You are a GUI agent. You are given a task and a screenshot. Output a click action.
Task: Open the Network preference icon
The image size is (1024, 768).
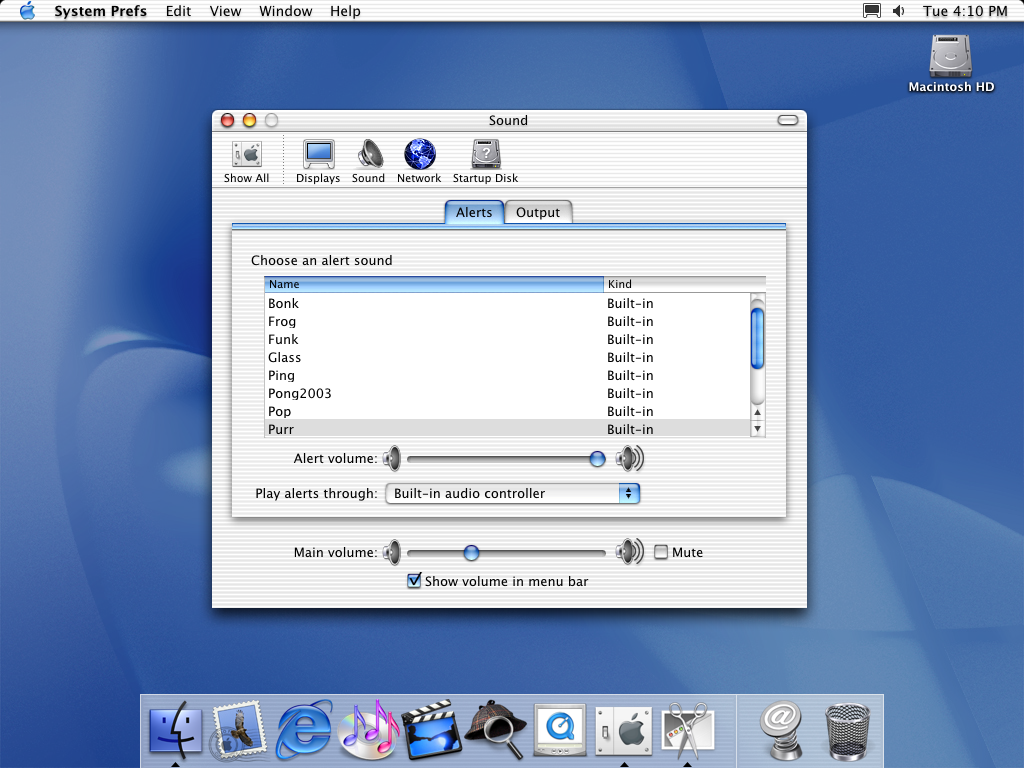click(419, 160)
